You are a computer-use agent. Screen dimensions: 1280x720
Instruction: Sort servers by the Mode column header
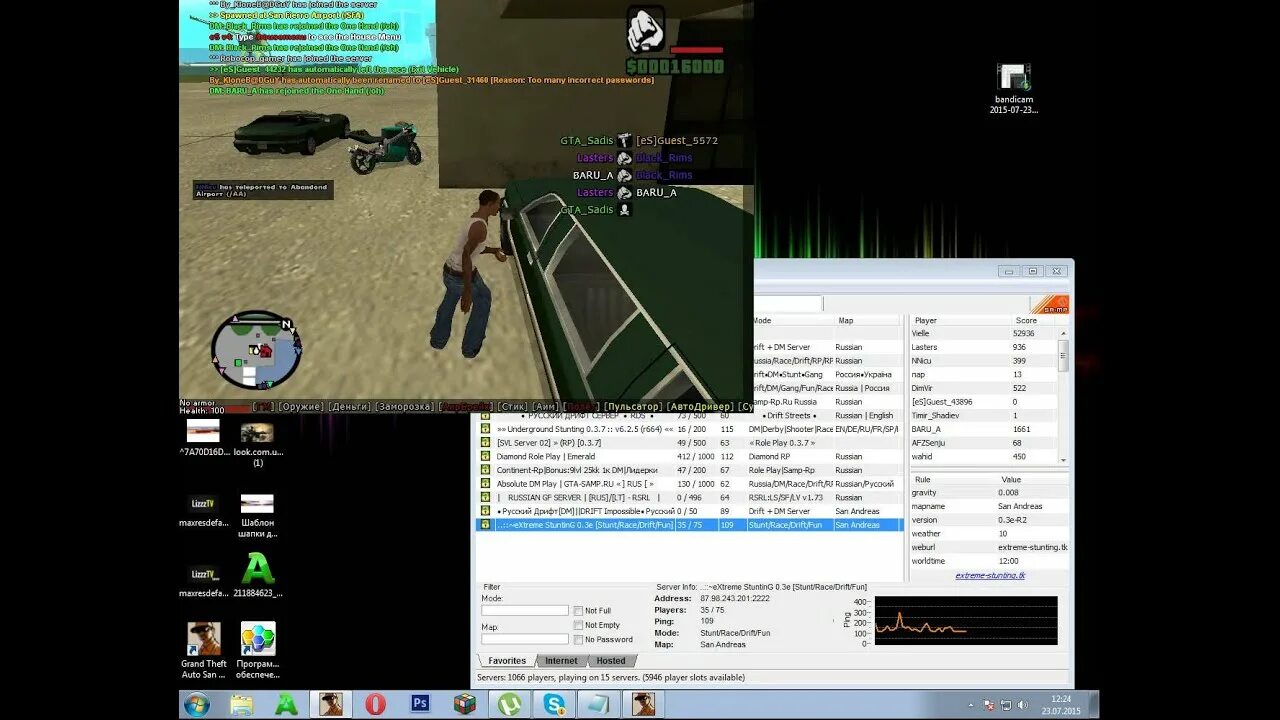pos(793,321)
